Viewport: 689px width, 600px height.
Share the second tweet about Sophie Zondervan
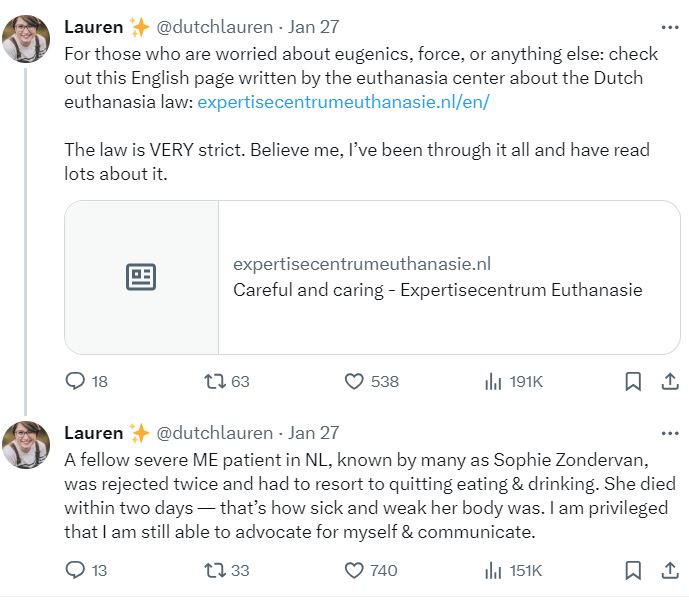[x=670, y=571]
